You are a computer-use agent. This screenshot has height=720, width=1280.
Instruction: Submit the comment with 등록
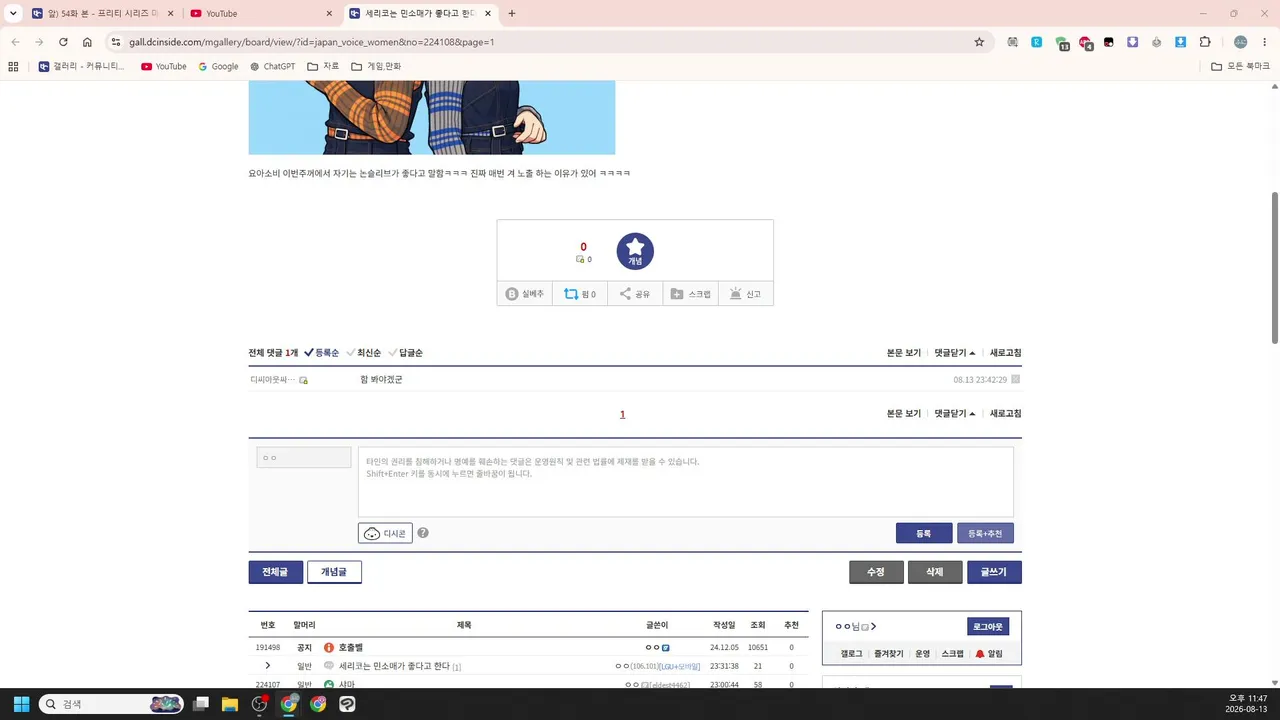924,534
